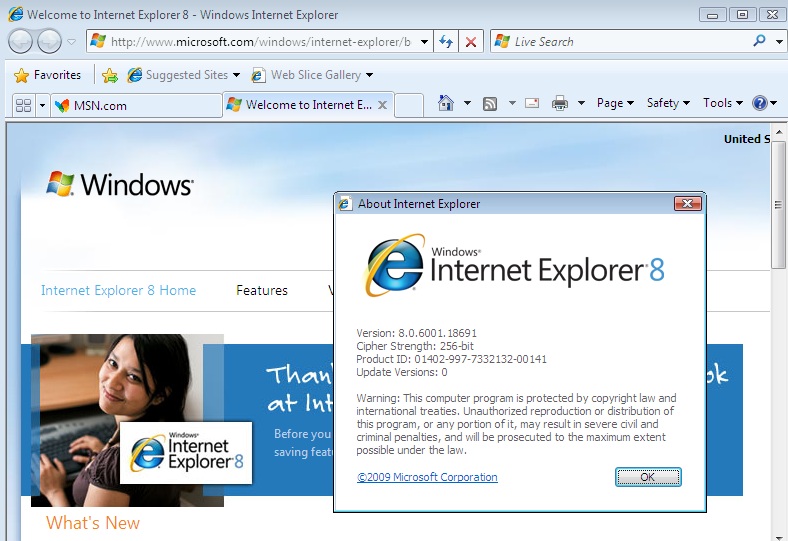This screenshot has height=541, width=788.
Task: Go back with the Back arrow button
Action: (x=21, y=42)
